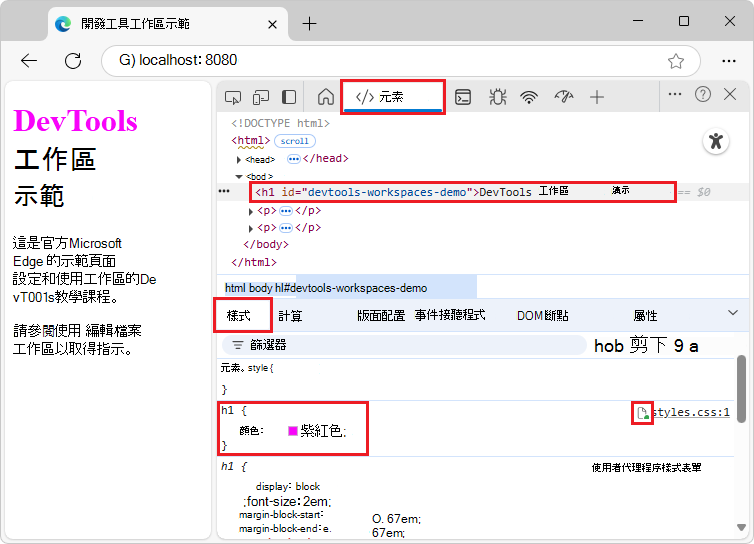Click the workspace file mapping icon
Screen dimensions: 754x544
point(642,413)
